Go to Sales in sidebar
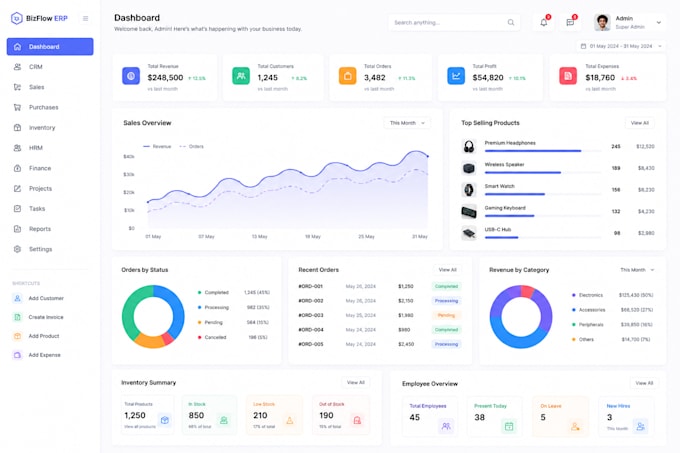Viewport: 680px width, 453px height. click(50, 87)
